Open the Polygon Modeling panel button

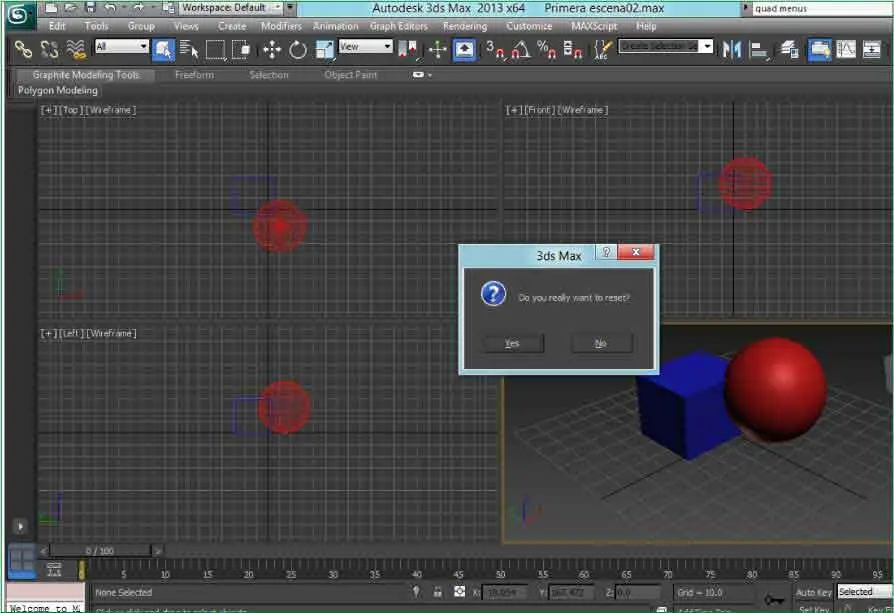tap(58, 90)
